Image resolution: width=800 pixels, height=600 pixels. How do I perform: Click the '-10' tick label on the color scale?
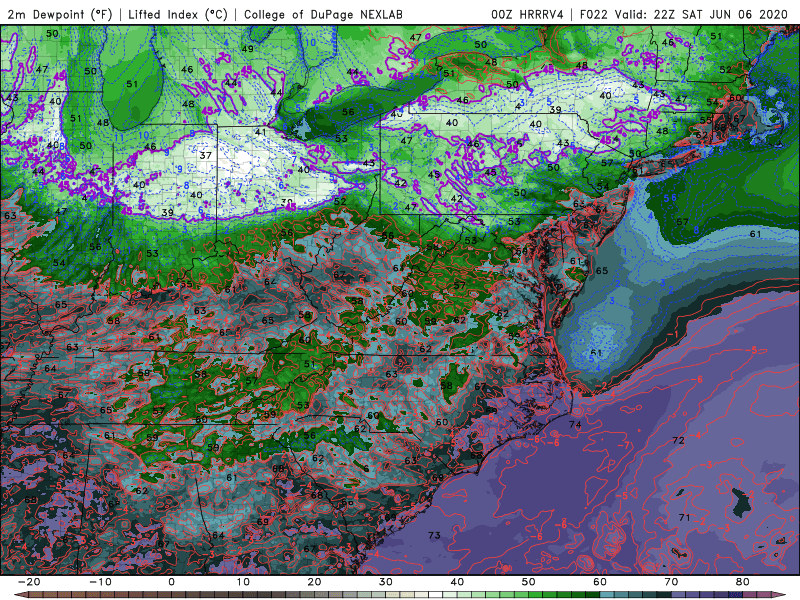pyautogui.click(x=99, y=582)
